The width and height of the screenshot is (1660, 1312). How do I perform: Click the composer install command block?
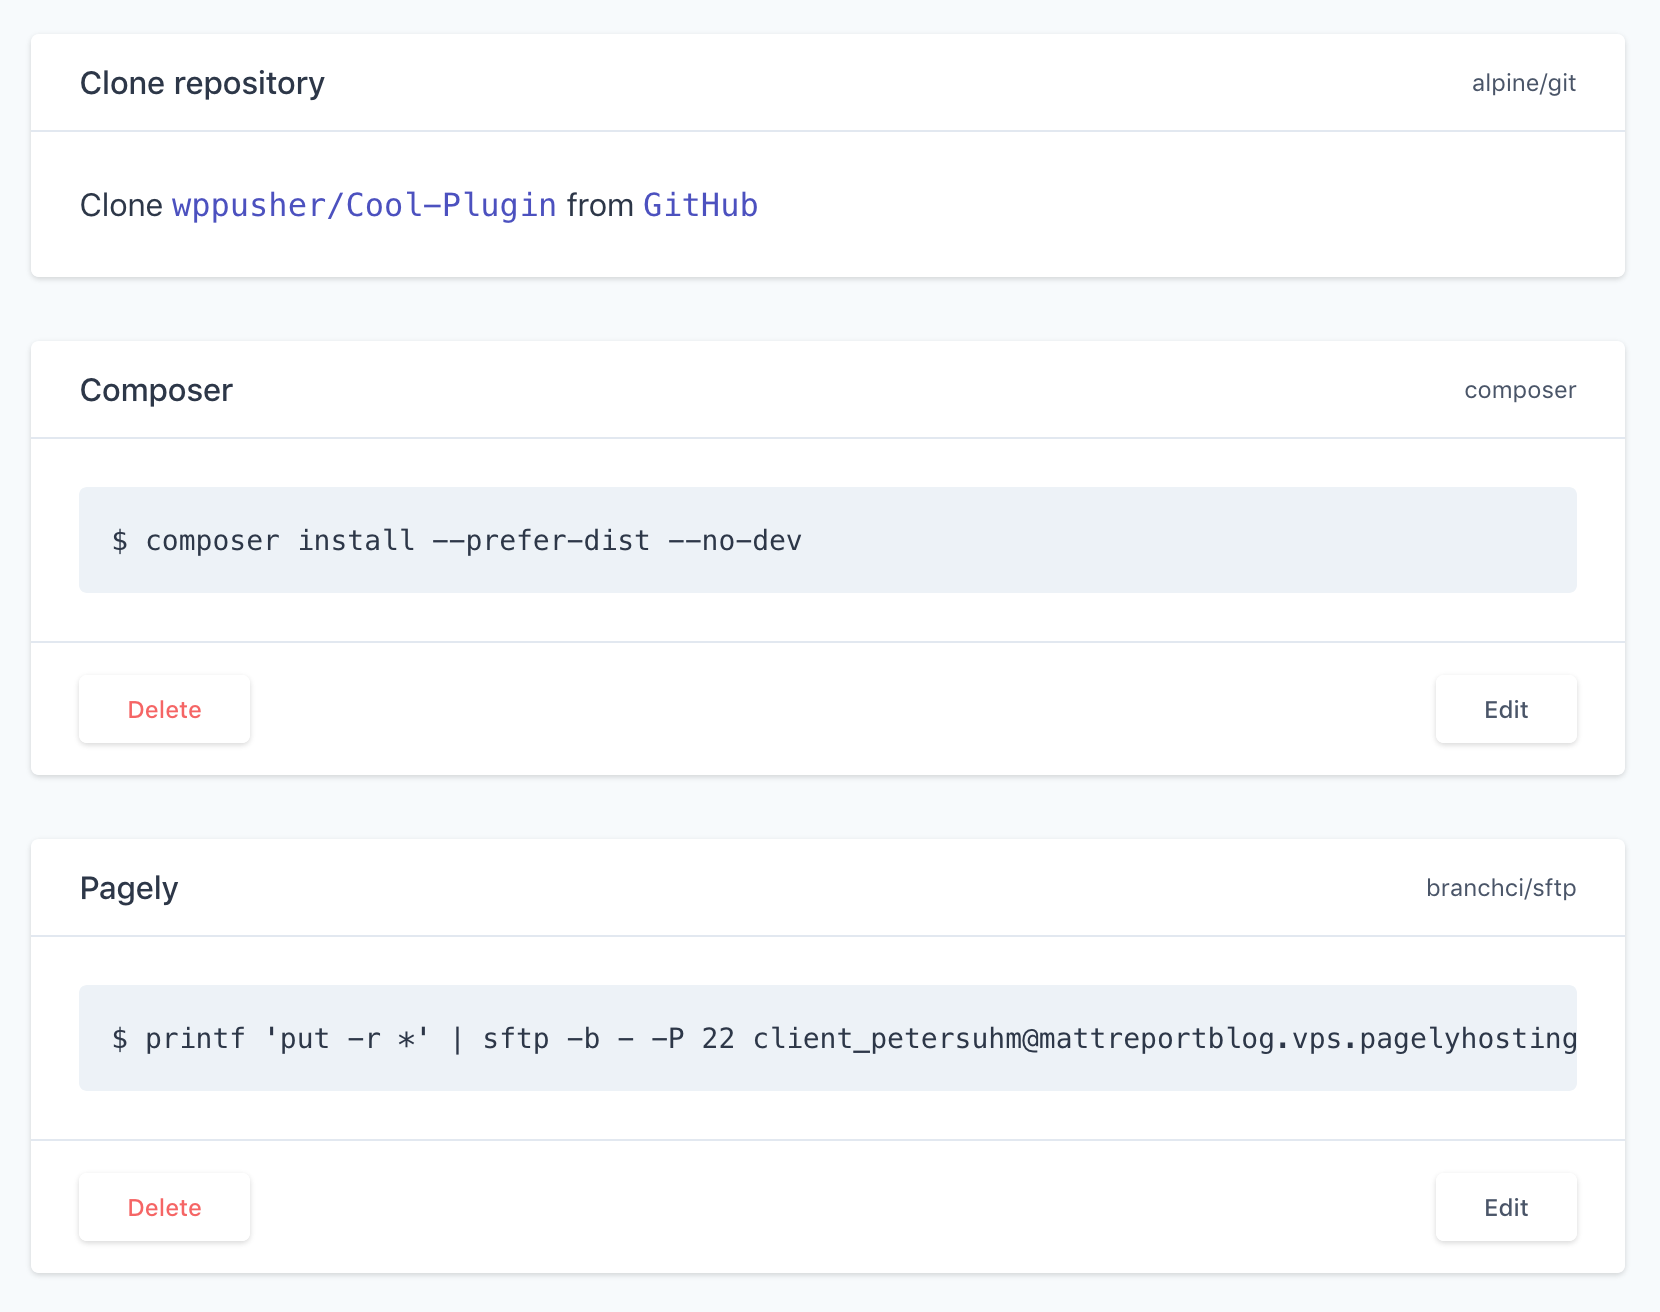828,540
